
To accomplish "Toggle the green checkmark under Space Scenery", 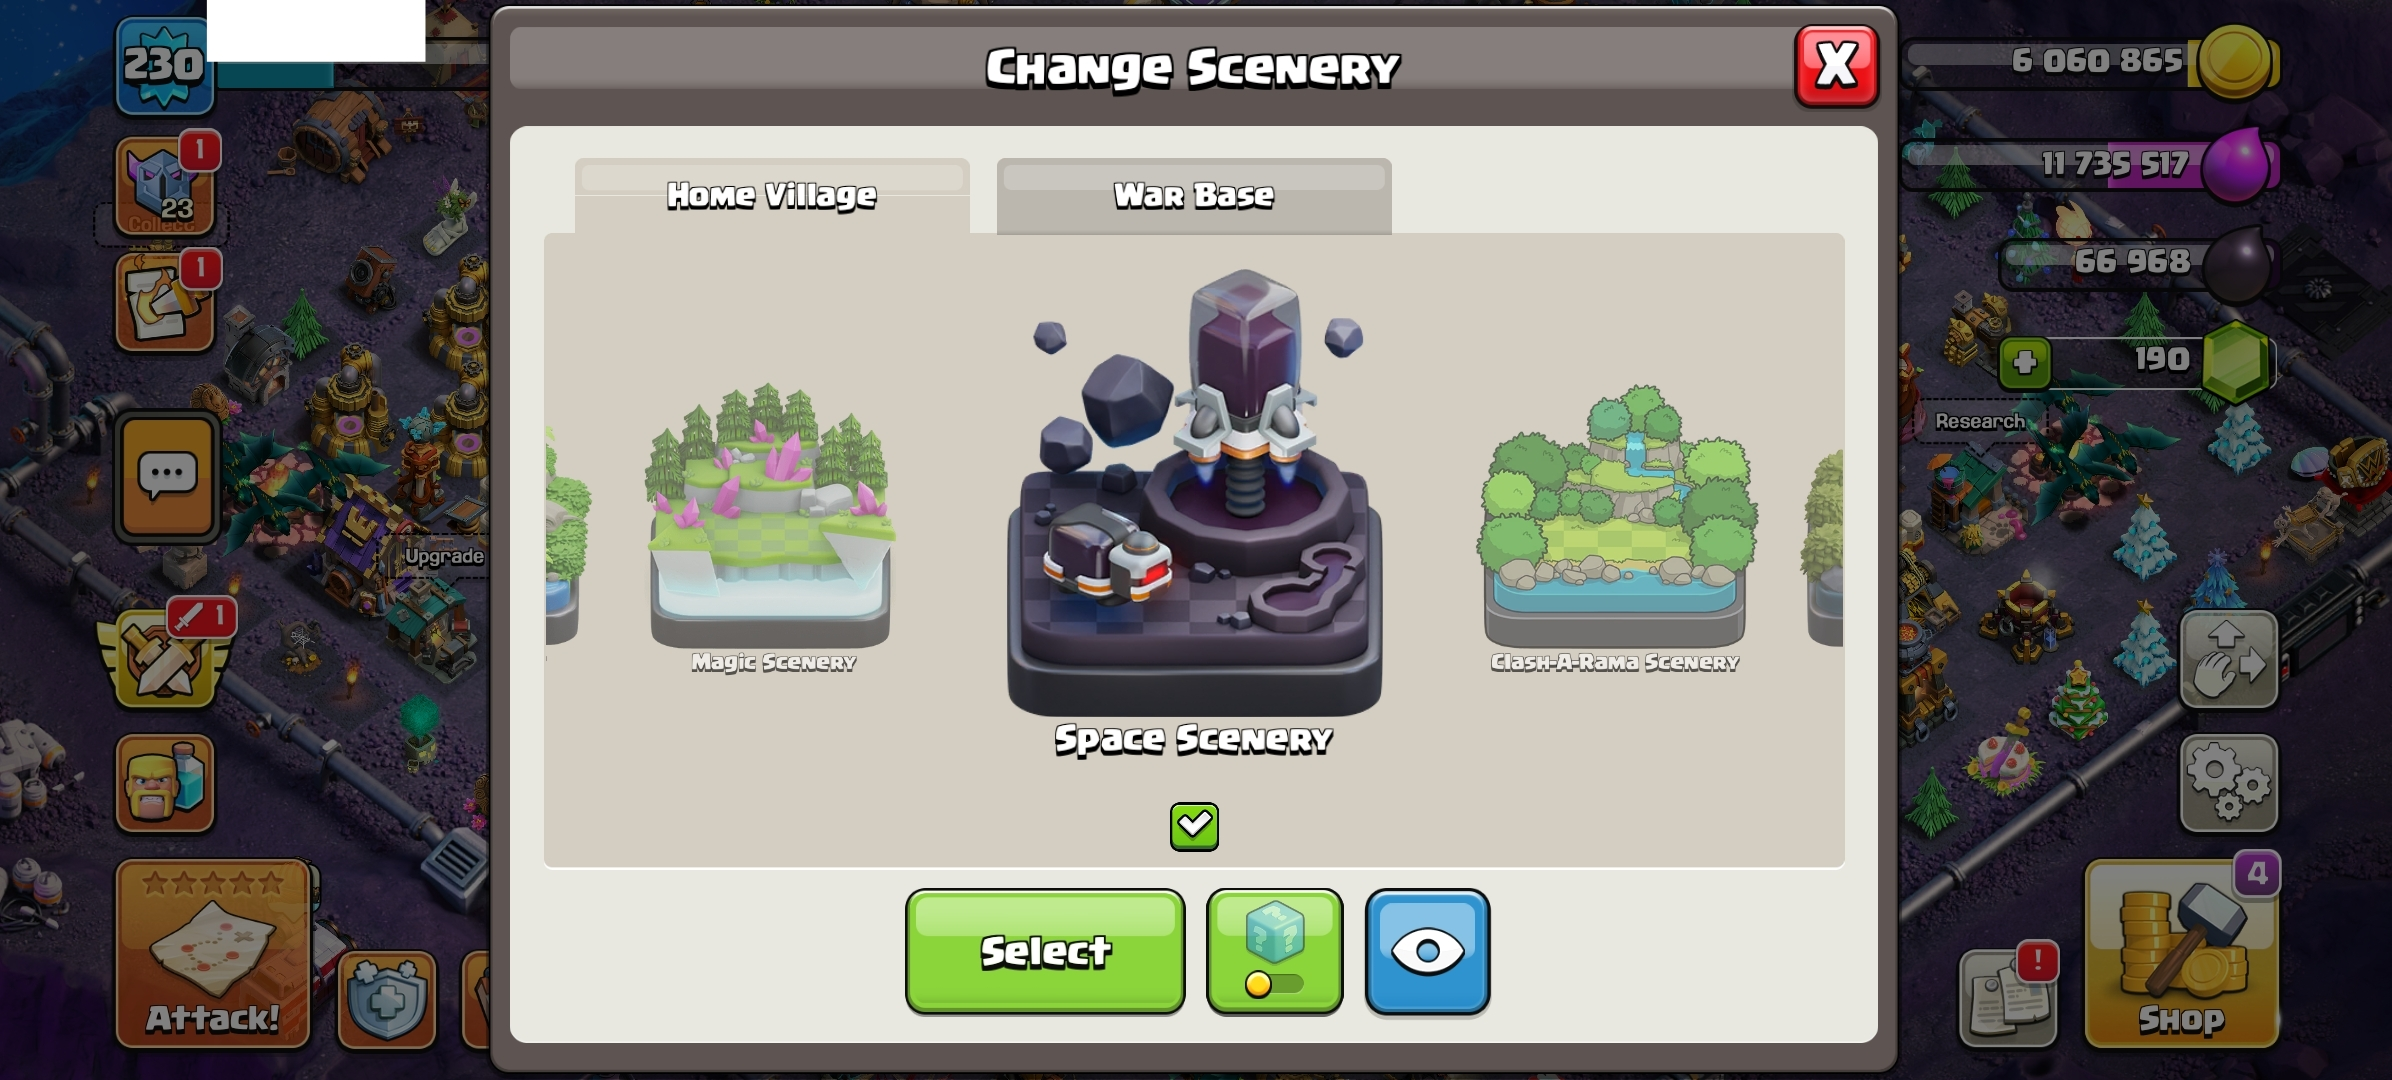I will tap(1194, 826).
